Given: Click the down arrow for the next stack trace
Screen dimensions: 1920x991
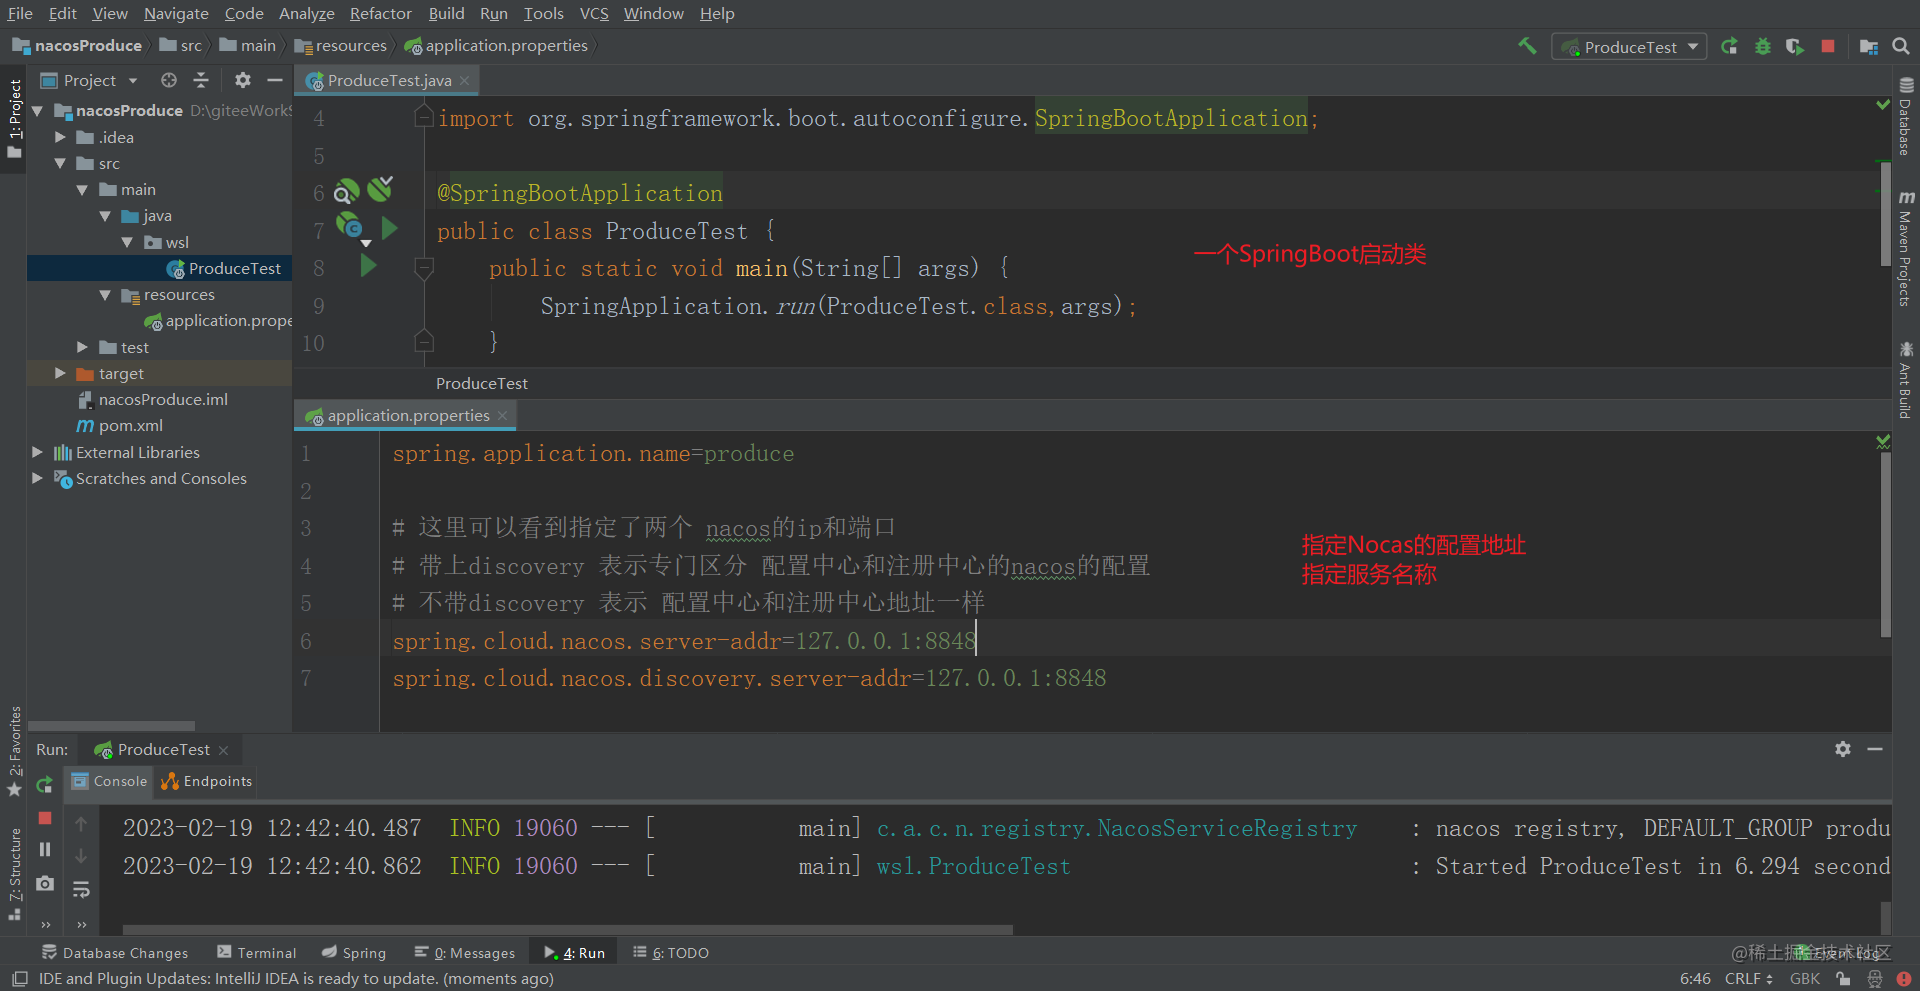Looking at the screenshot, I should 81,856.
